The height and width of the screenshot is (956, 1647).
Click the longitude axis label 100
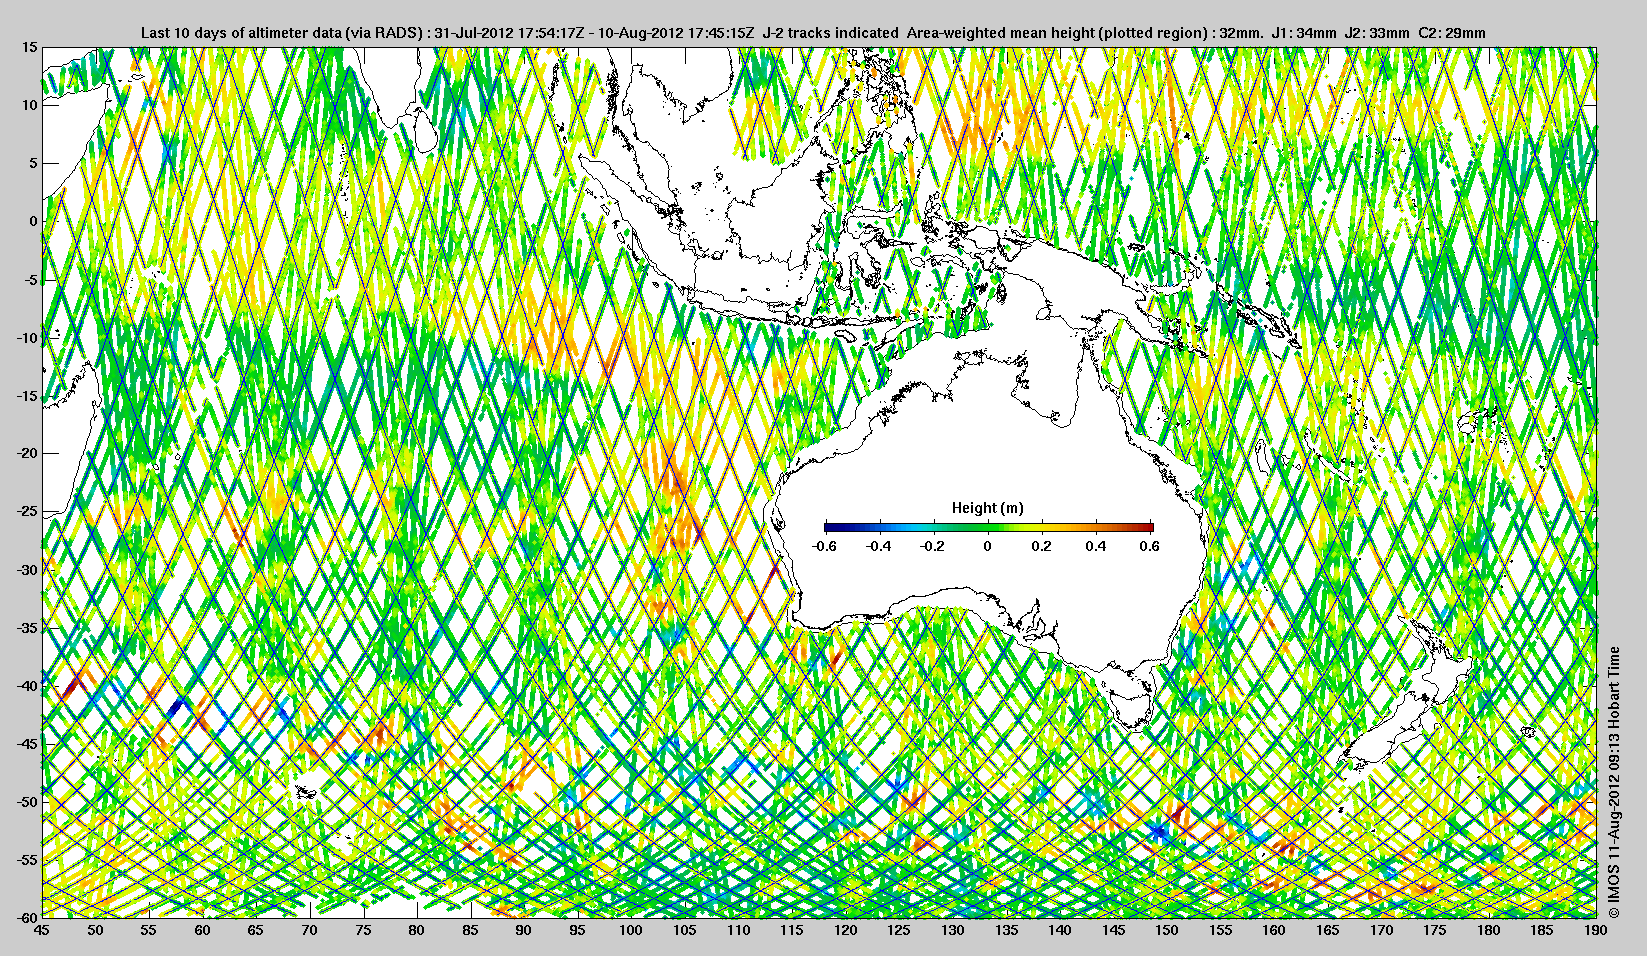click(630, 930)
